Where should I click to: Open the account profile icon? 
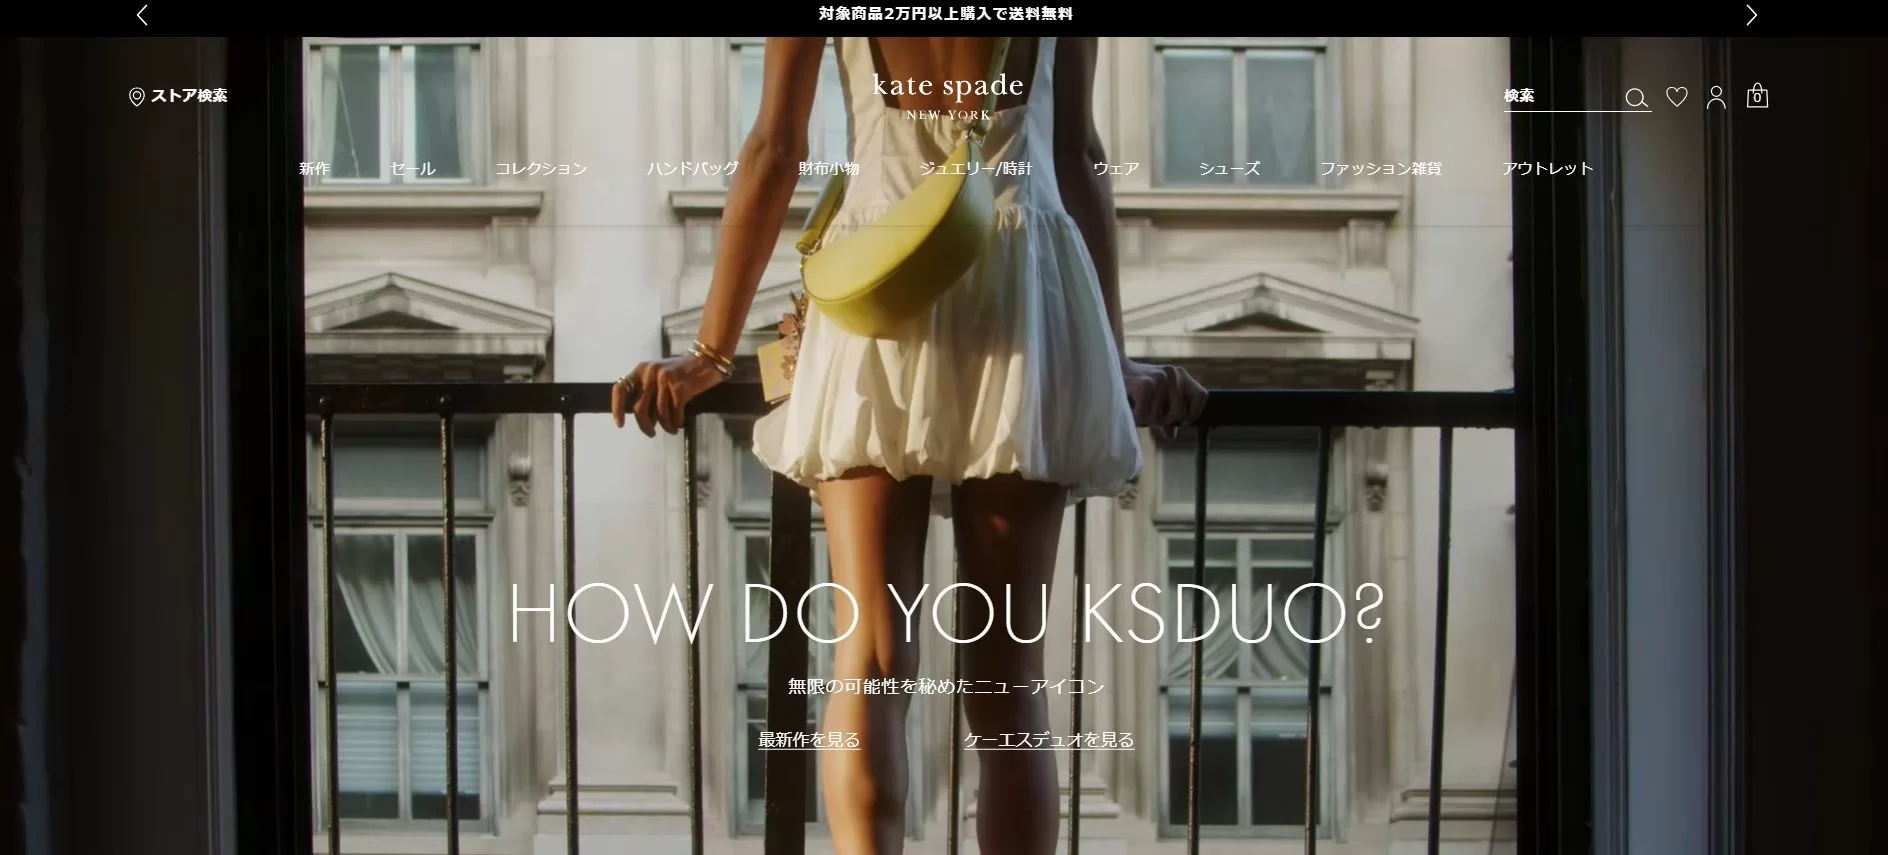pos(1716,97)
